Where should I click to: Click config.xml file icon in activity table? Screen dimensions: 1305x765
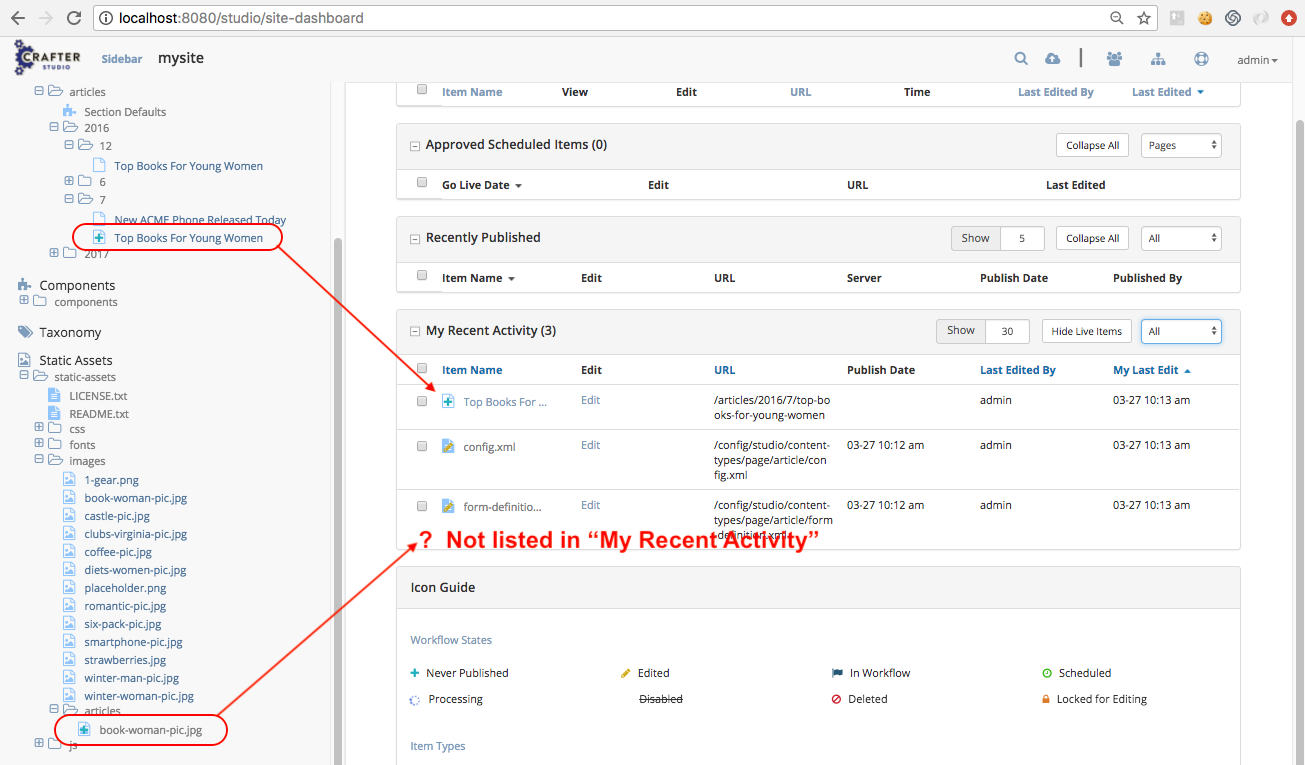pyautogui.click(x=448, y=446)
